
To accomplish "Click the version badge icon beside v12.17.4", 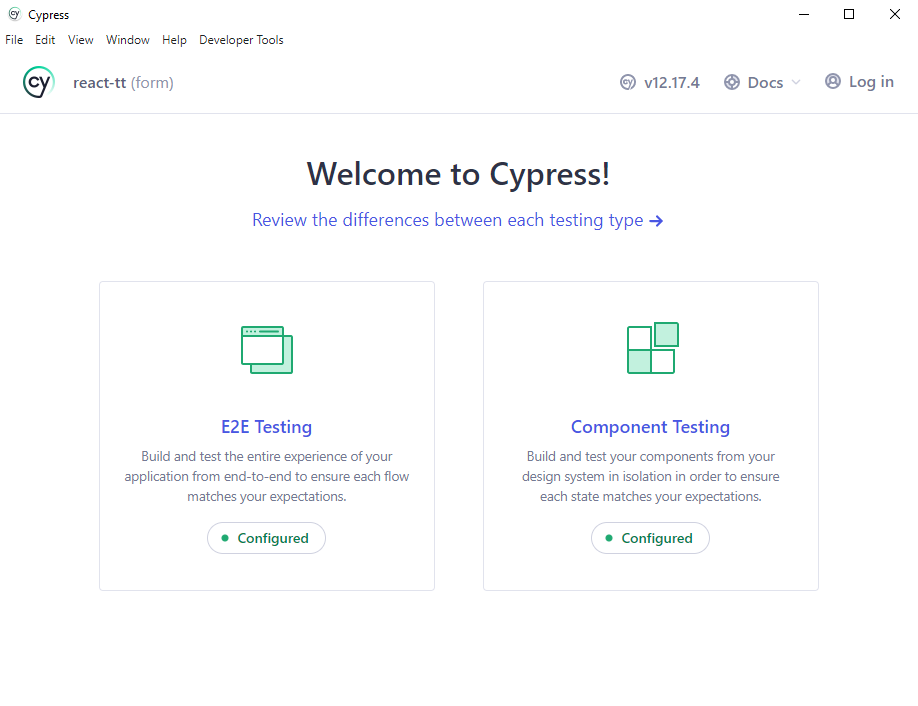I will click(627, 83).
